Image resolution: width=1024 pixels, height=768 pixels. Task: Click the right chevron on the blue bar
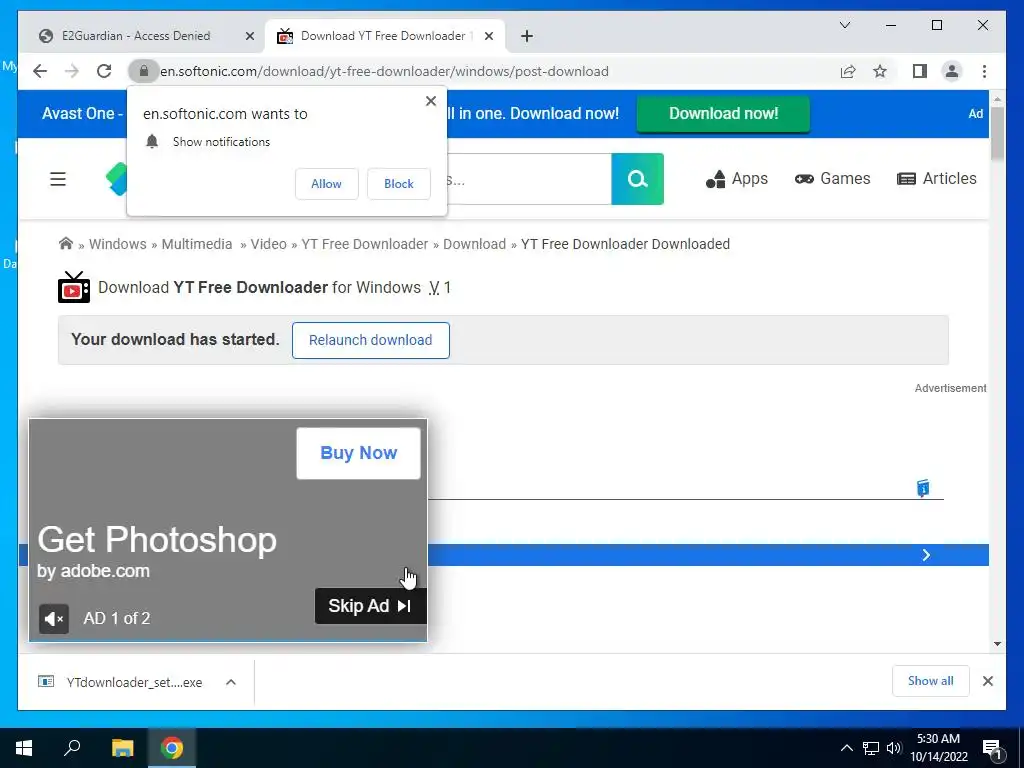pos(926,555)
